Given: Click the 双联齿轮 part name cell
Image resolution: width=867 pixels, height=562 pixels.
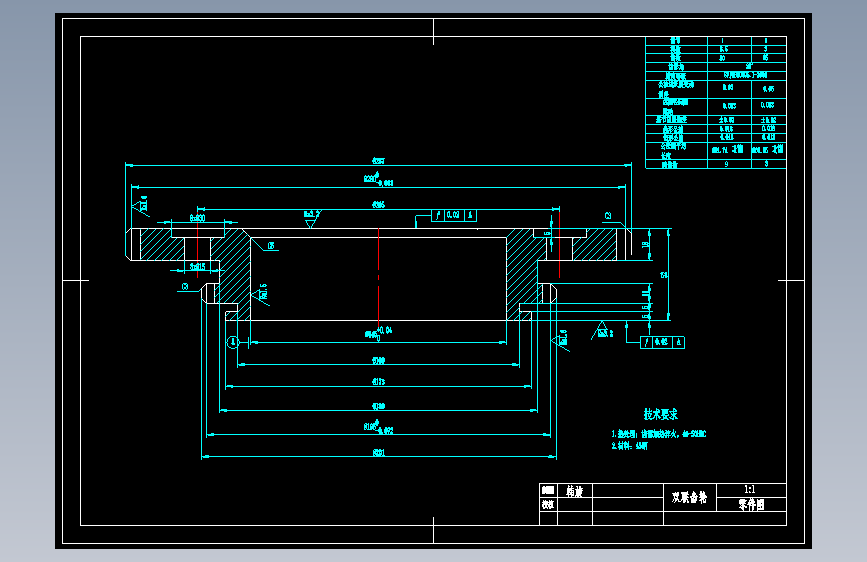Looking at the screenshot, I should click(690, 497).
